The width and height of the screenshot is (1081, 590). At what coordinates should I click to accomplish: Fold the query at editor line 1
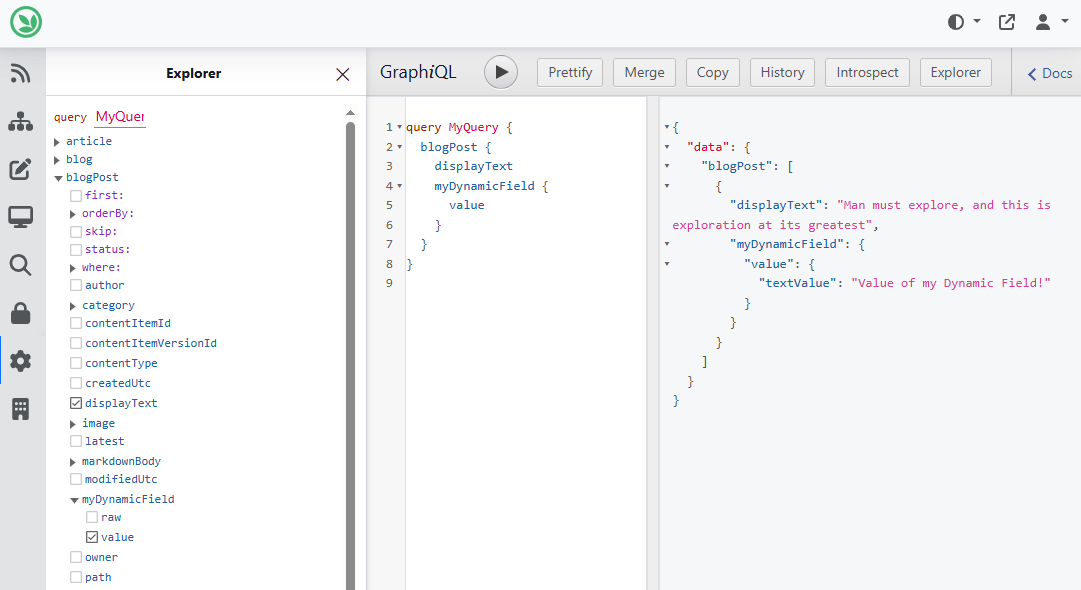pyautogui.click(x=400, y=128)
